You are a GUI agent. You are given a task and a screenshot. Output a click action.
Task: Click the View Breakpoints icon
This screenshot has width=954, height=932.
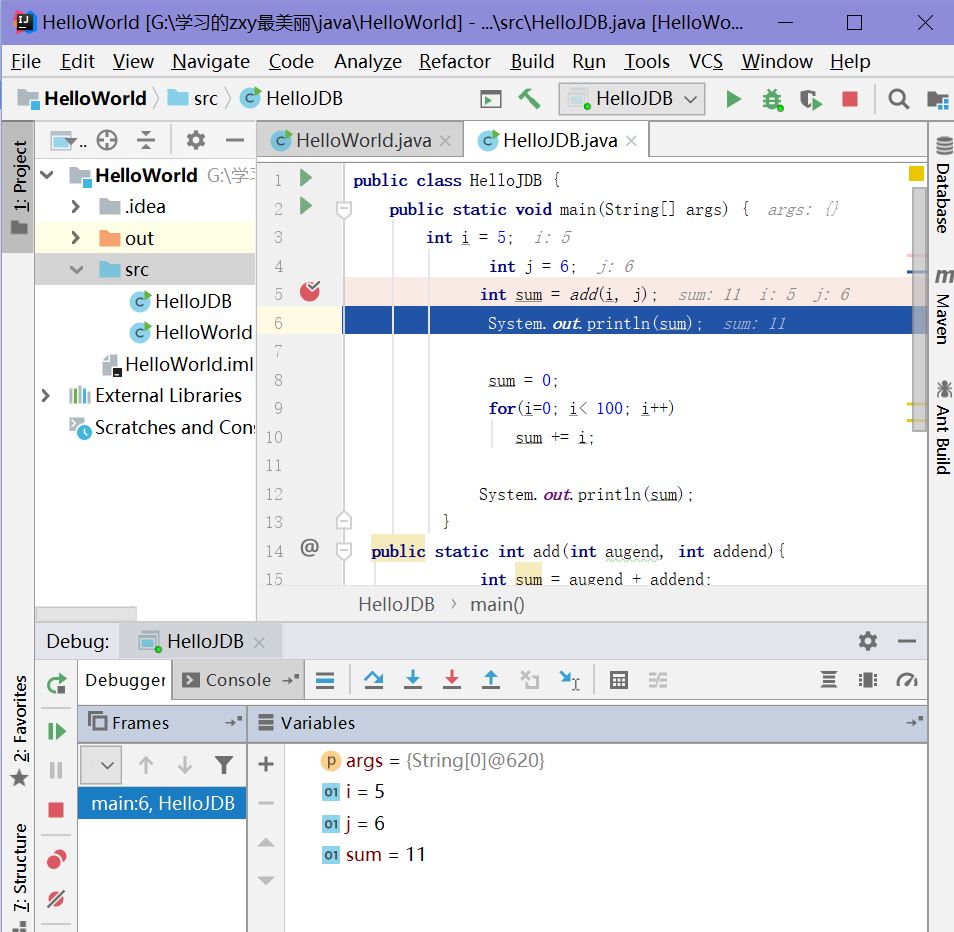[57, 859]
